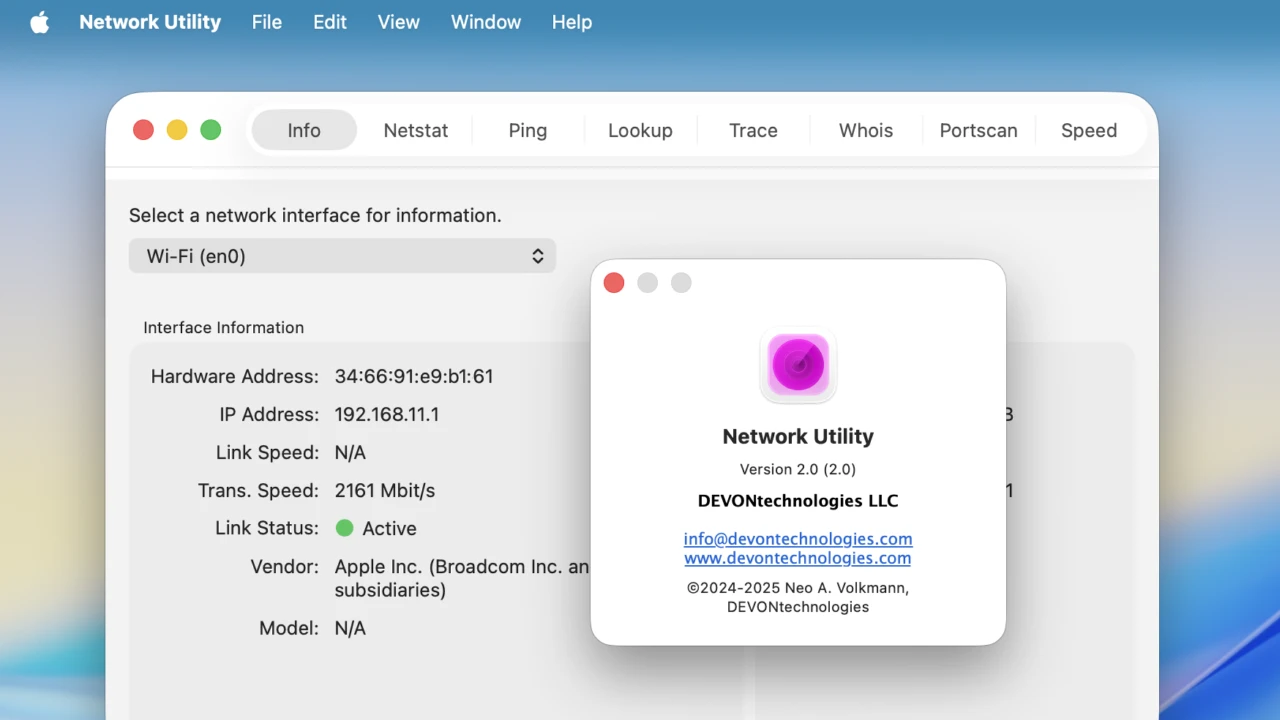Open the Apple menu
1280x720 pixels.
click(x=39, y=22)
